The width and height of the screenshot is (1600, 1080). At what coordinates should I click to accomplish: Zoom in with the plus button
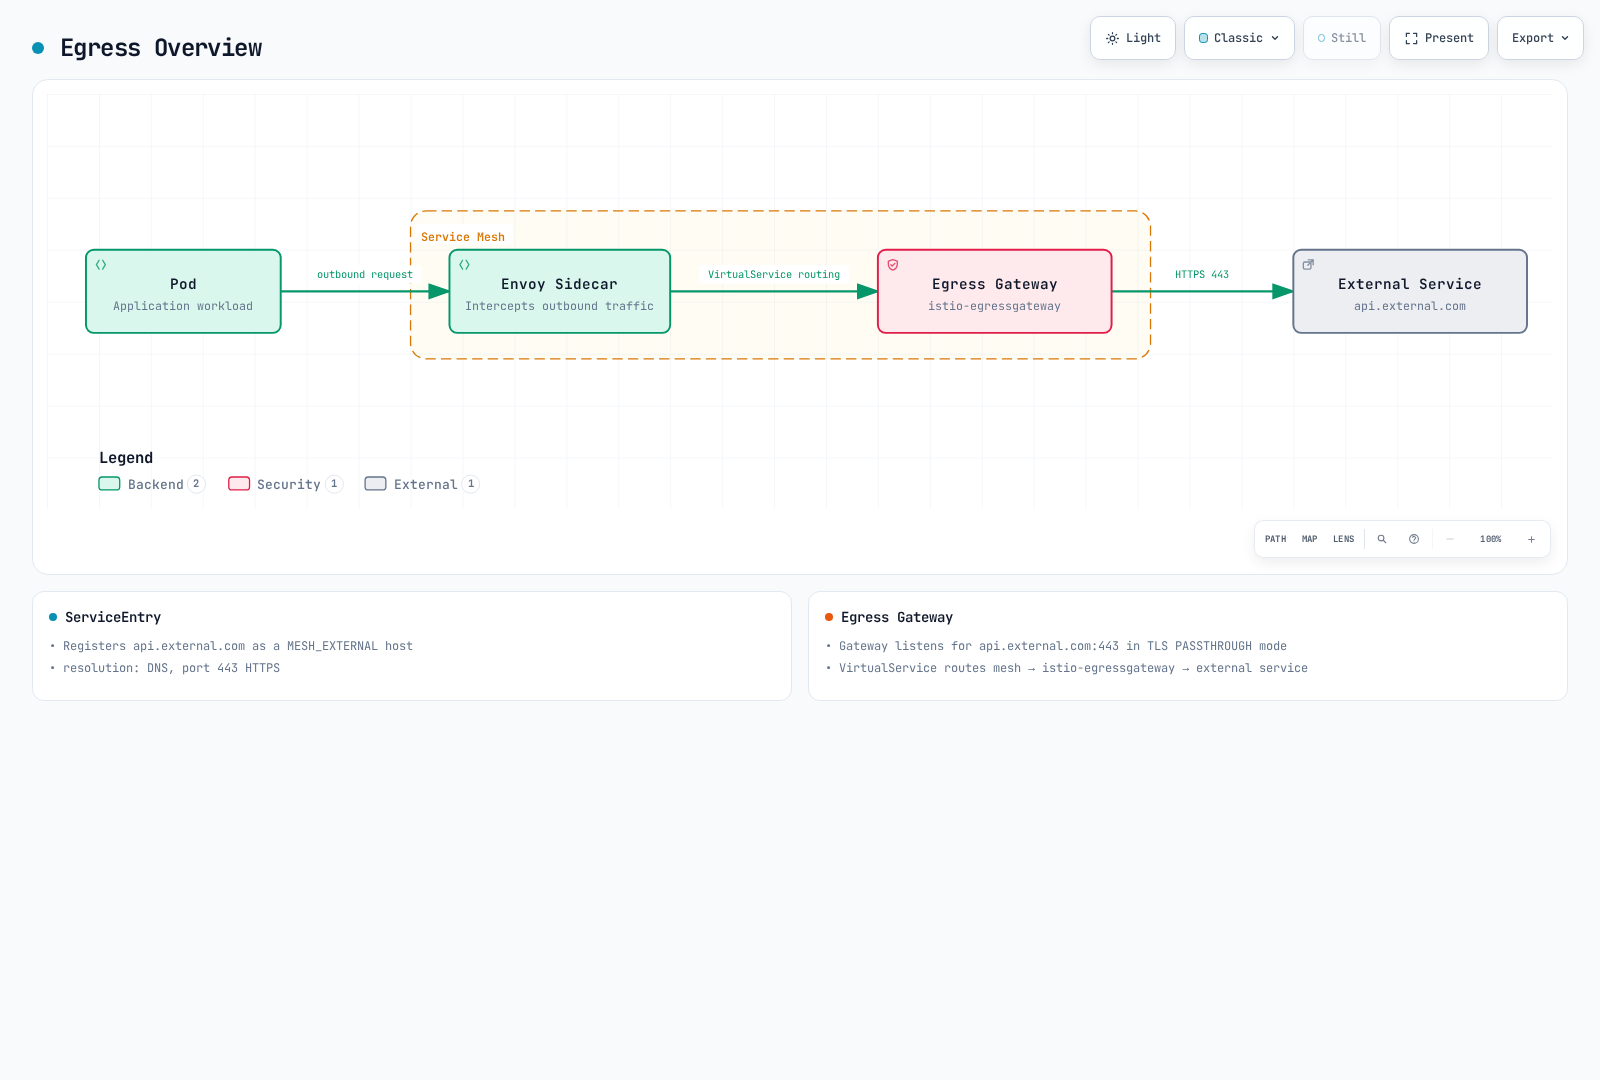pos(1531,539)
